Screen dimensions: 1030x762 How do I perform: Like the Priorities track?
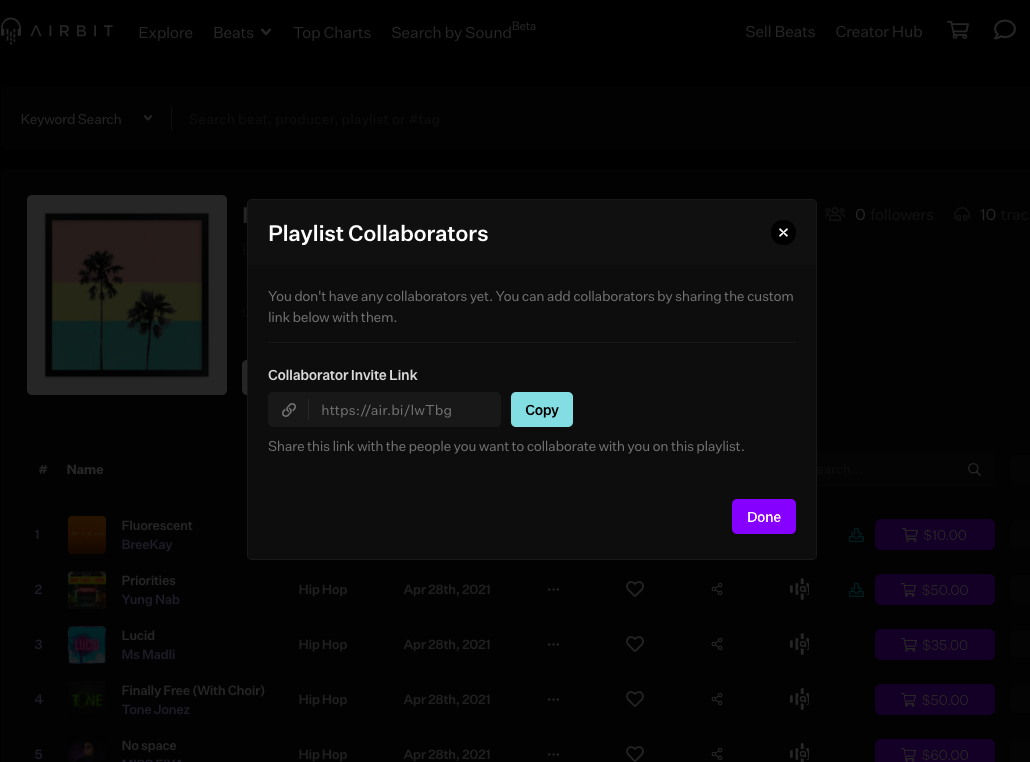[x=635, y=589]
